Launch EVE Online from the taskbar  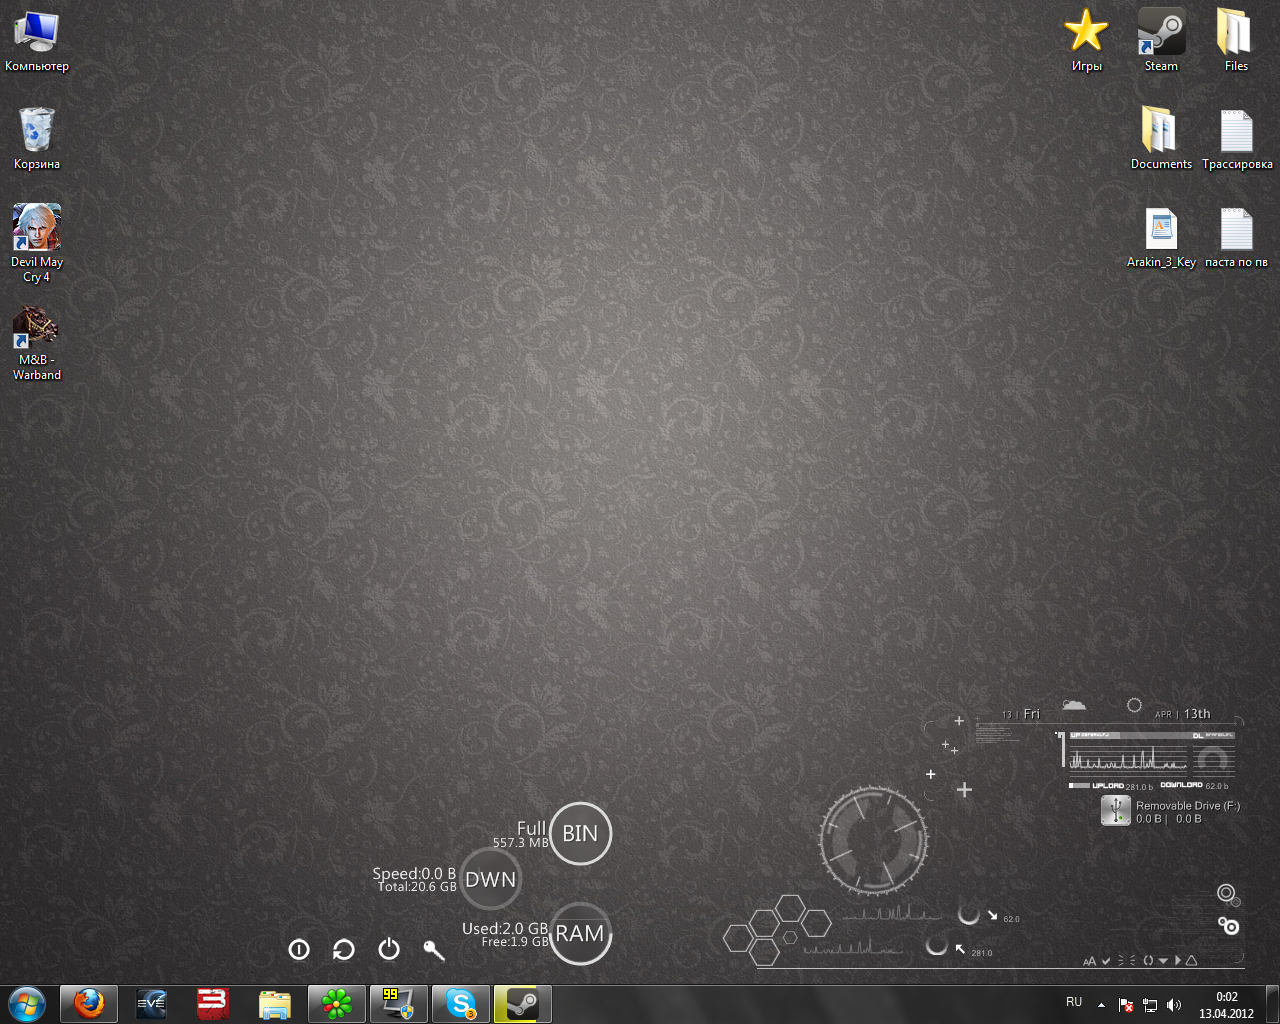pos(151,1003)
